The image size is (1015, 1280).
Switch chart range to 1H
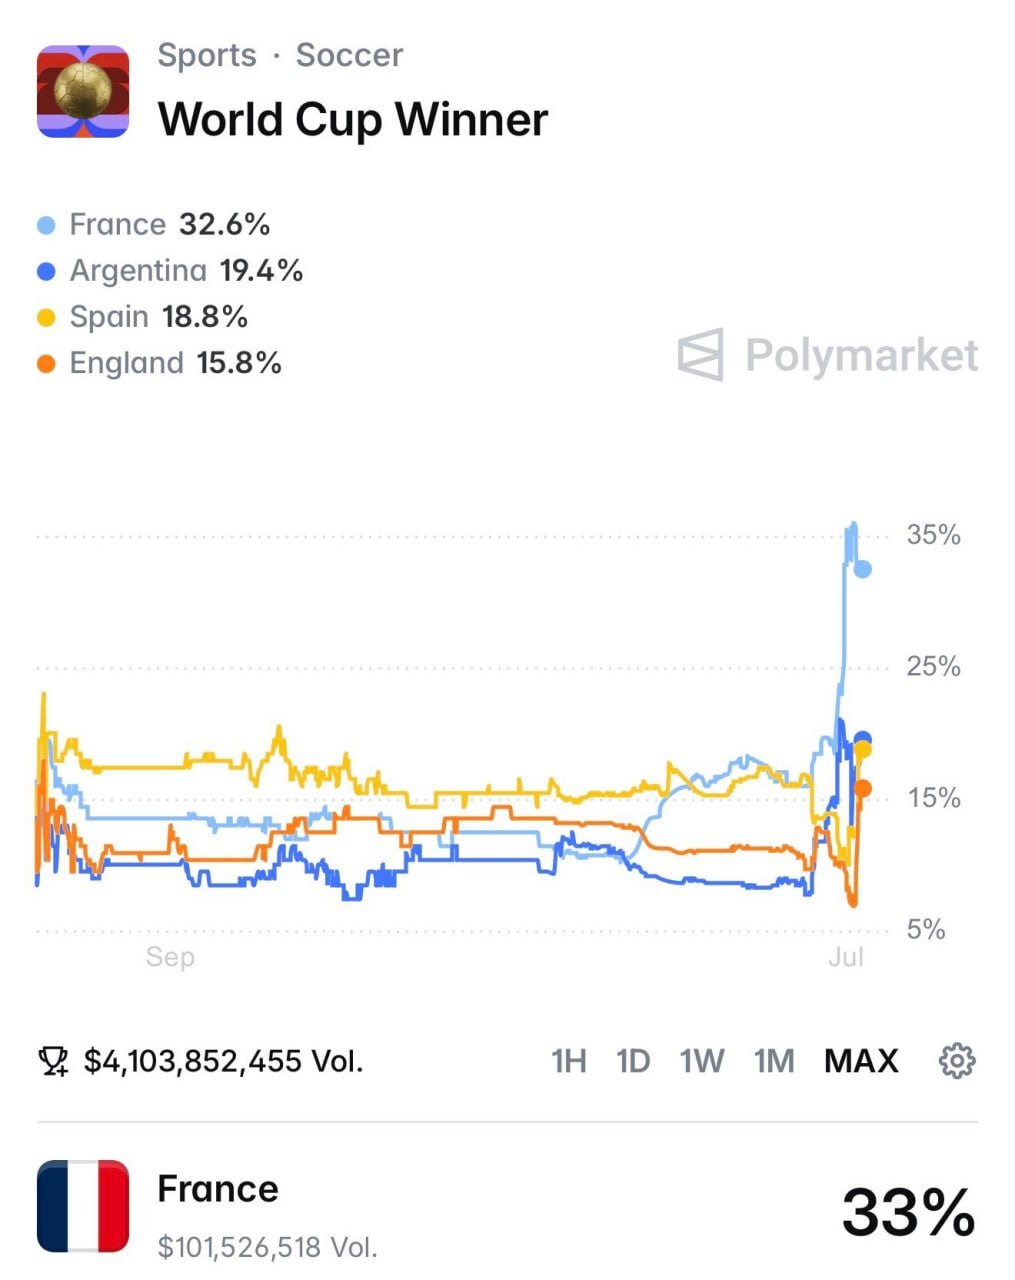click(x=569, y=1061)
